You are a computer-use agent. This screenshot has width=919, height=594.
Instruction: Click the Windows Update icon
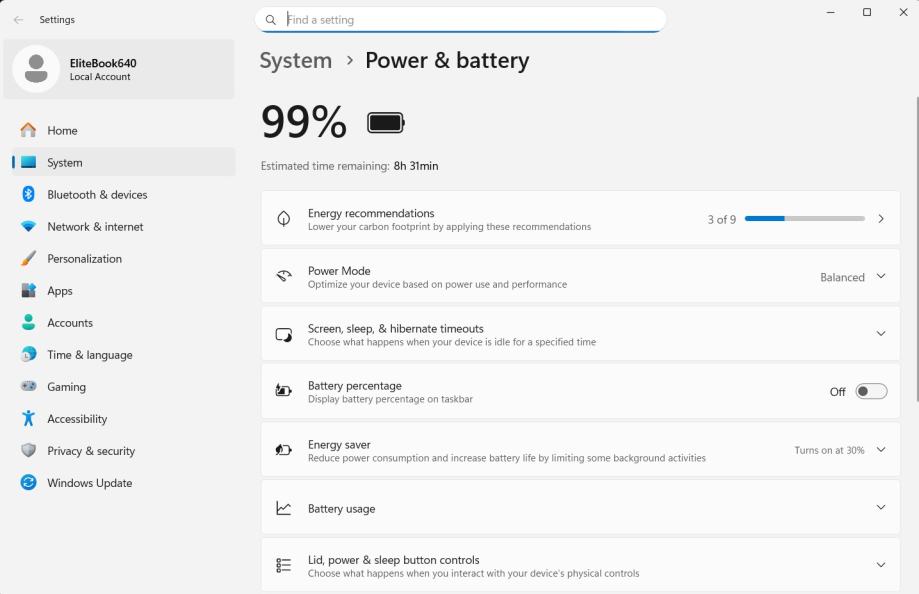point(28,483)
